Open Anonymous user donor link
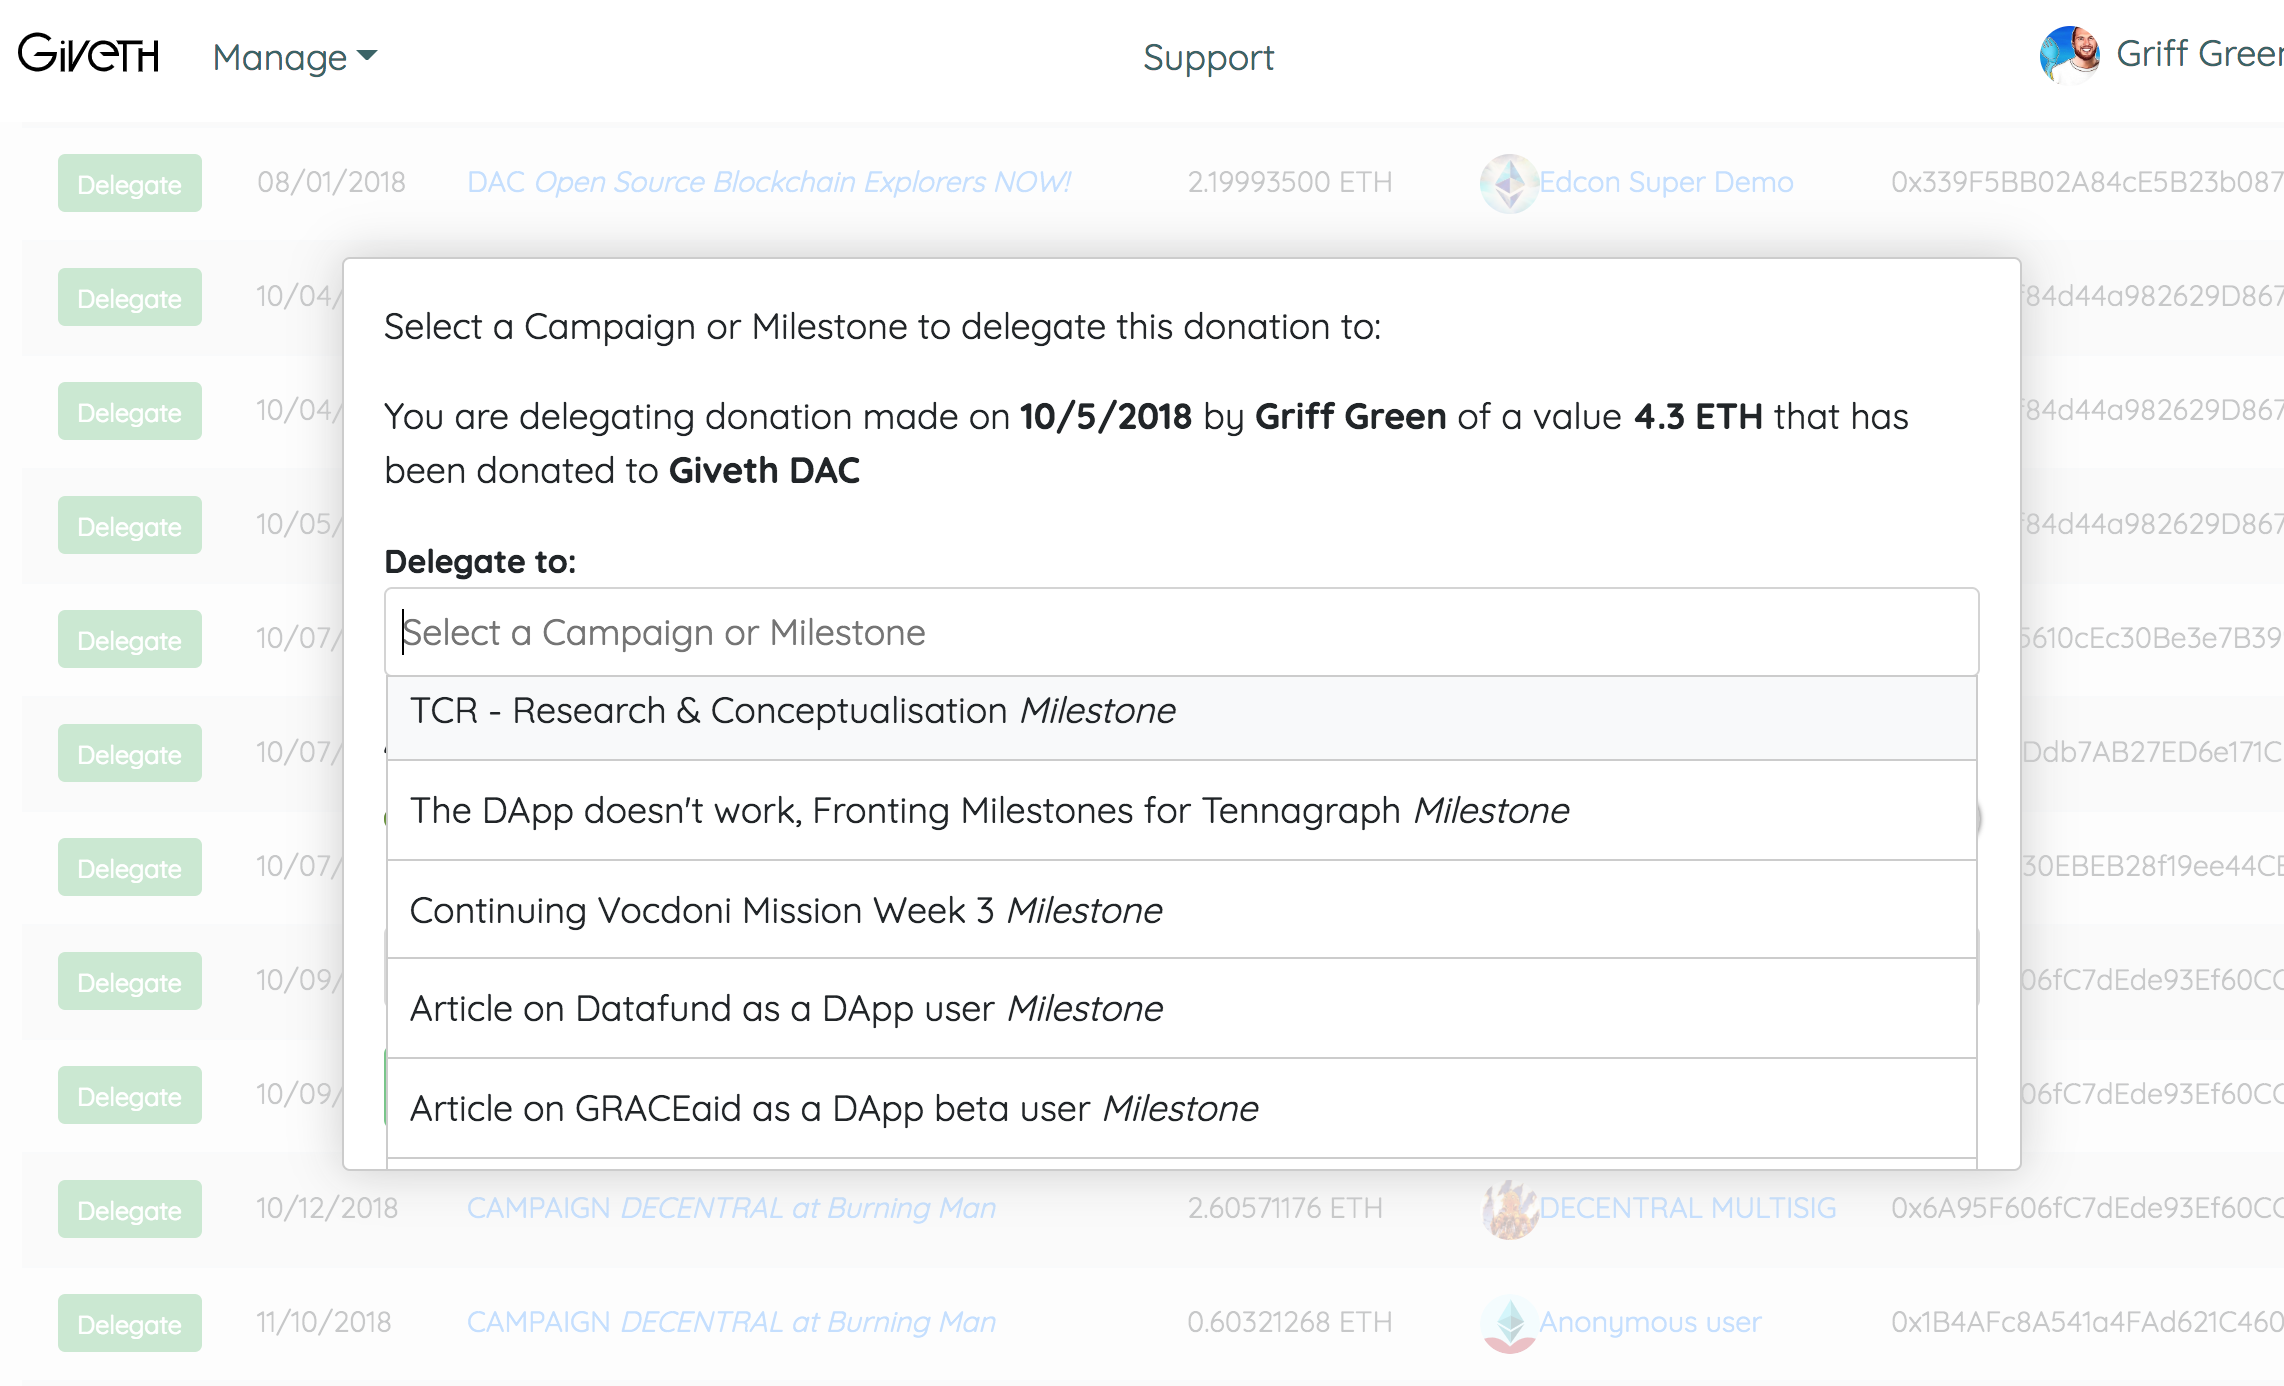 [1650, 1322]
